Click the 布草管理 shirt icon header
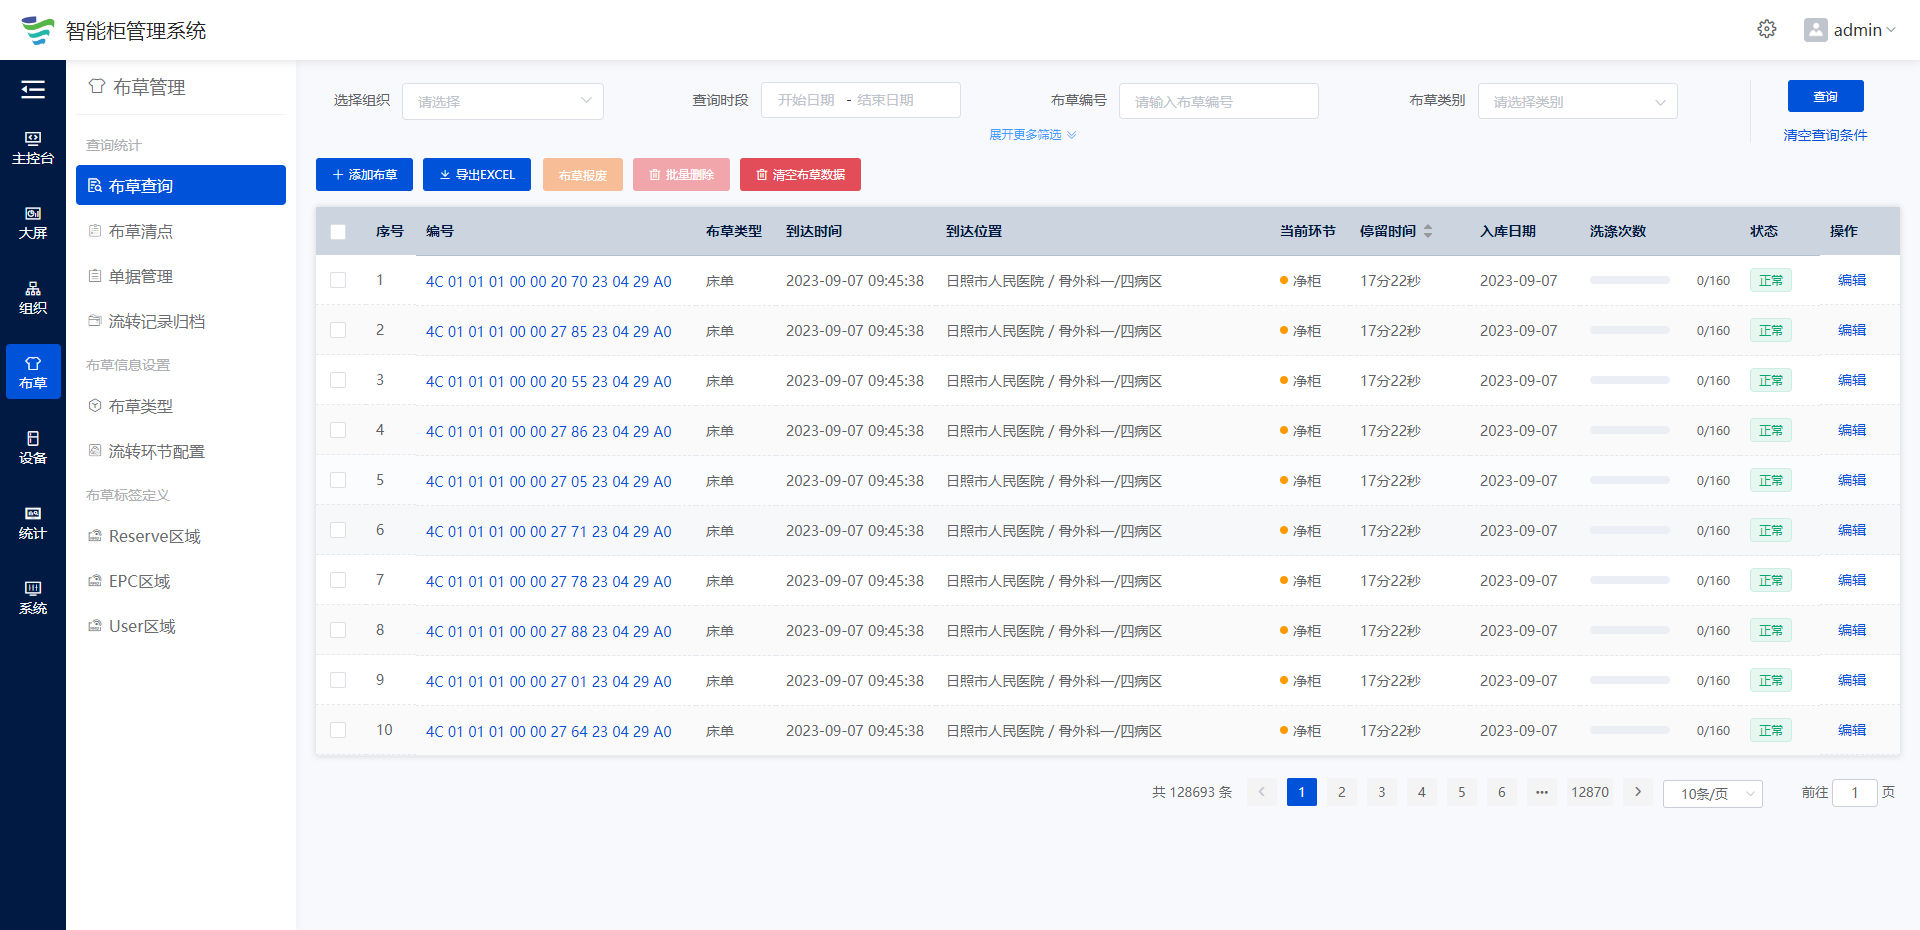 (x=97, y=86)
